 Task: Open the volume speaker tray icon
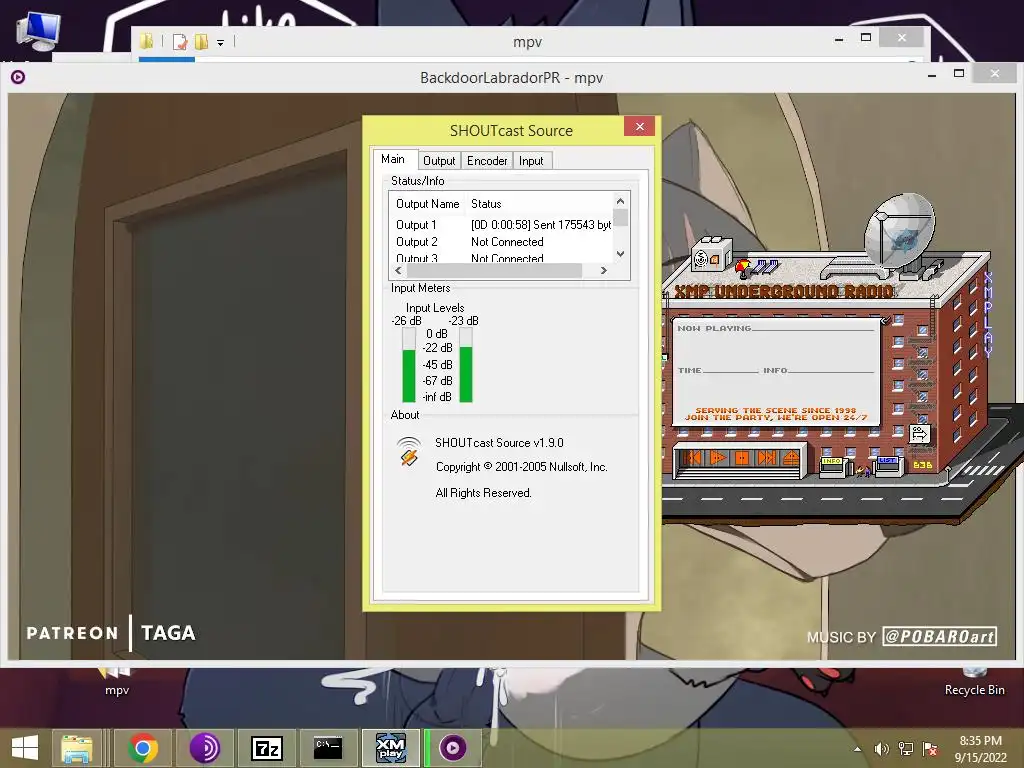[882, 749]
